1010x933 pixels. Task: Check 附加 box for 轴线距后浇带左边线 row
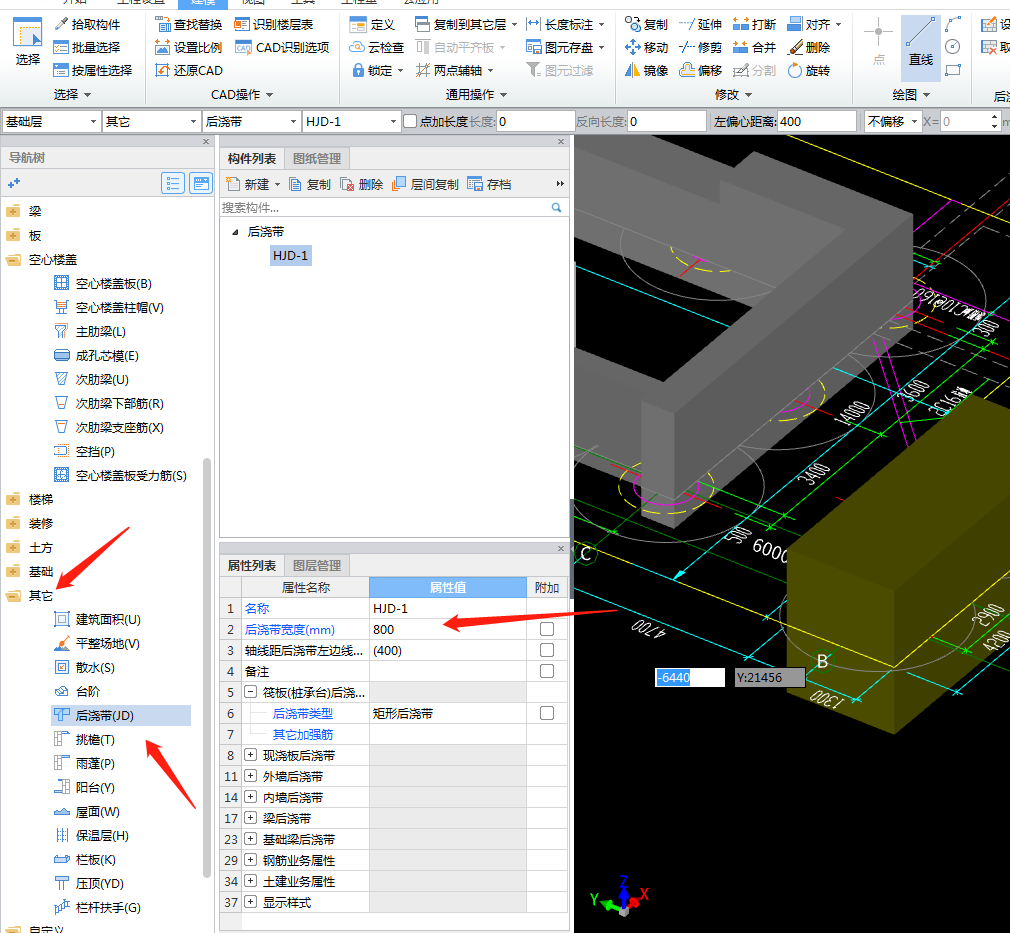(x=547, y=650)
